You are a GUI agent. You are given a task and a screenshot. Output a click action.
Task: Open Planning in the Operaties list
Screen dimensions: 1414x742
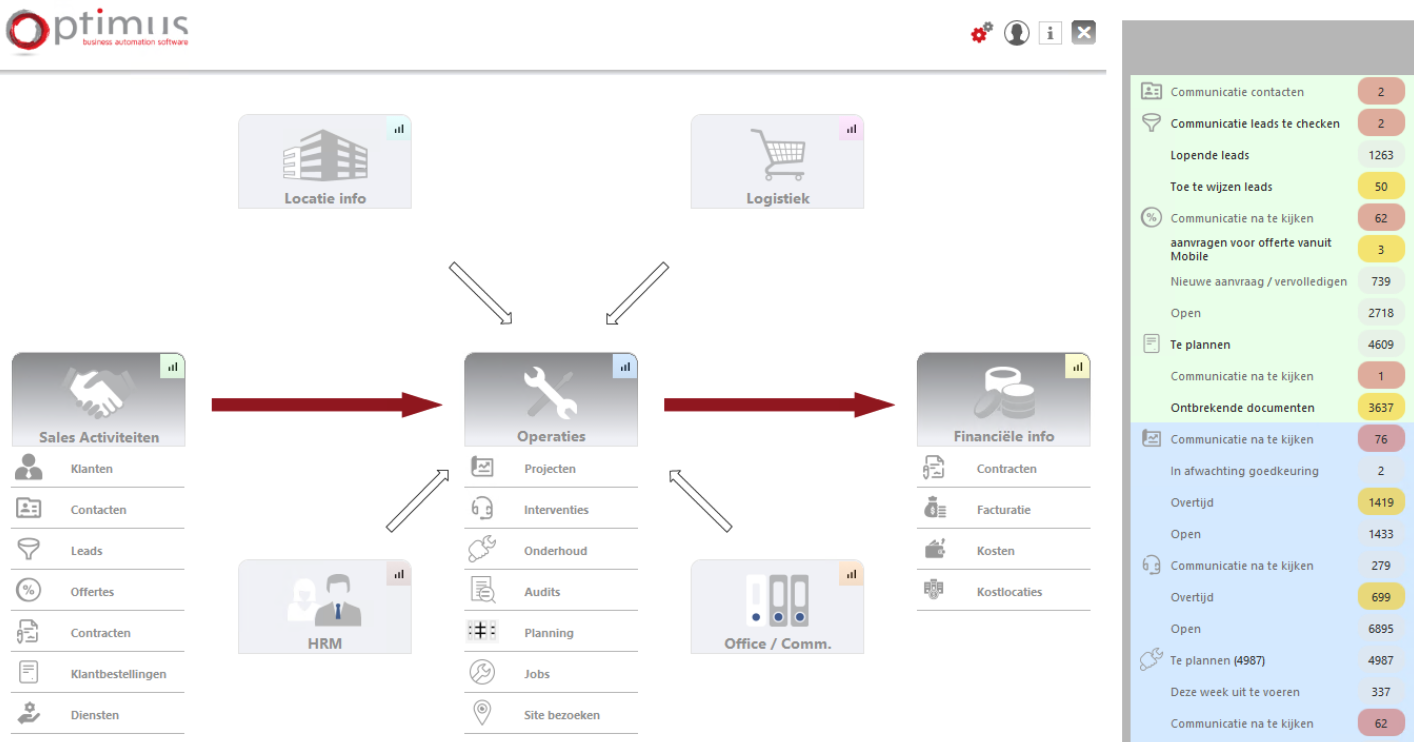548,633
